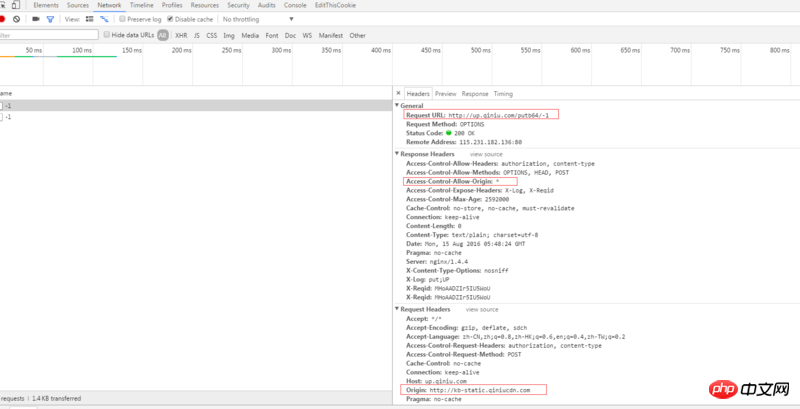This screenshot has width=800, height=409.
Task: Open the Elements panel tab
Action: pos(46,6)
